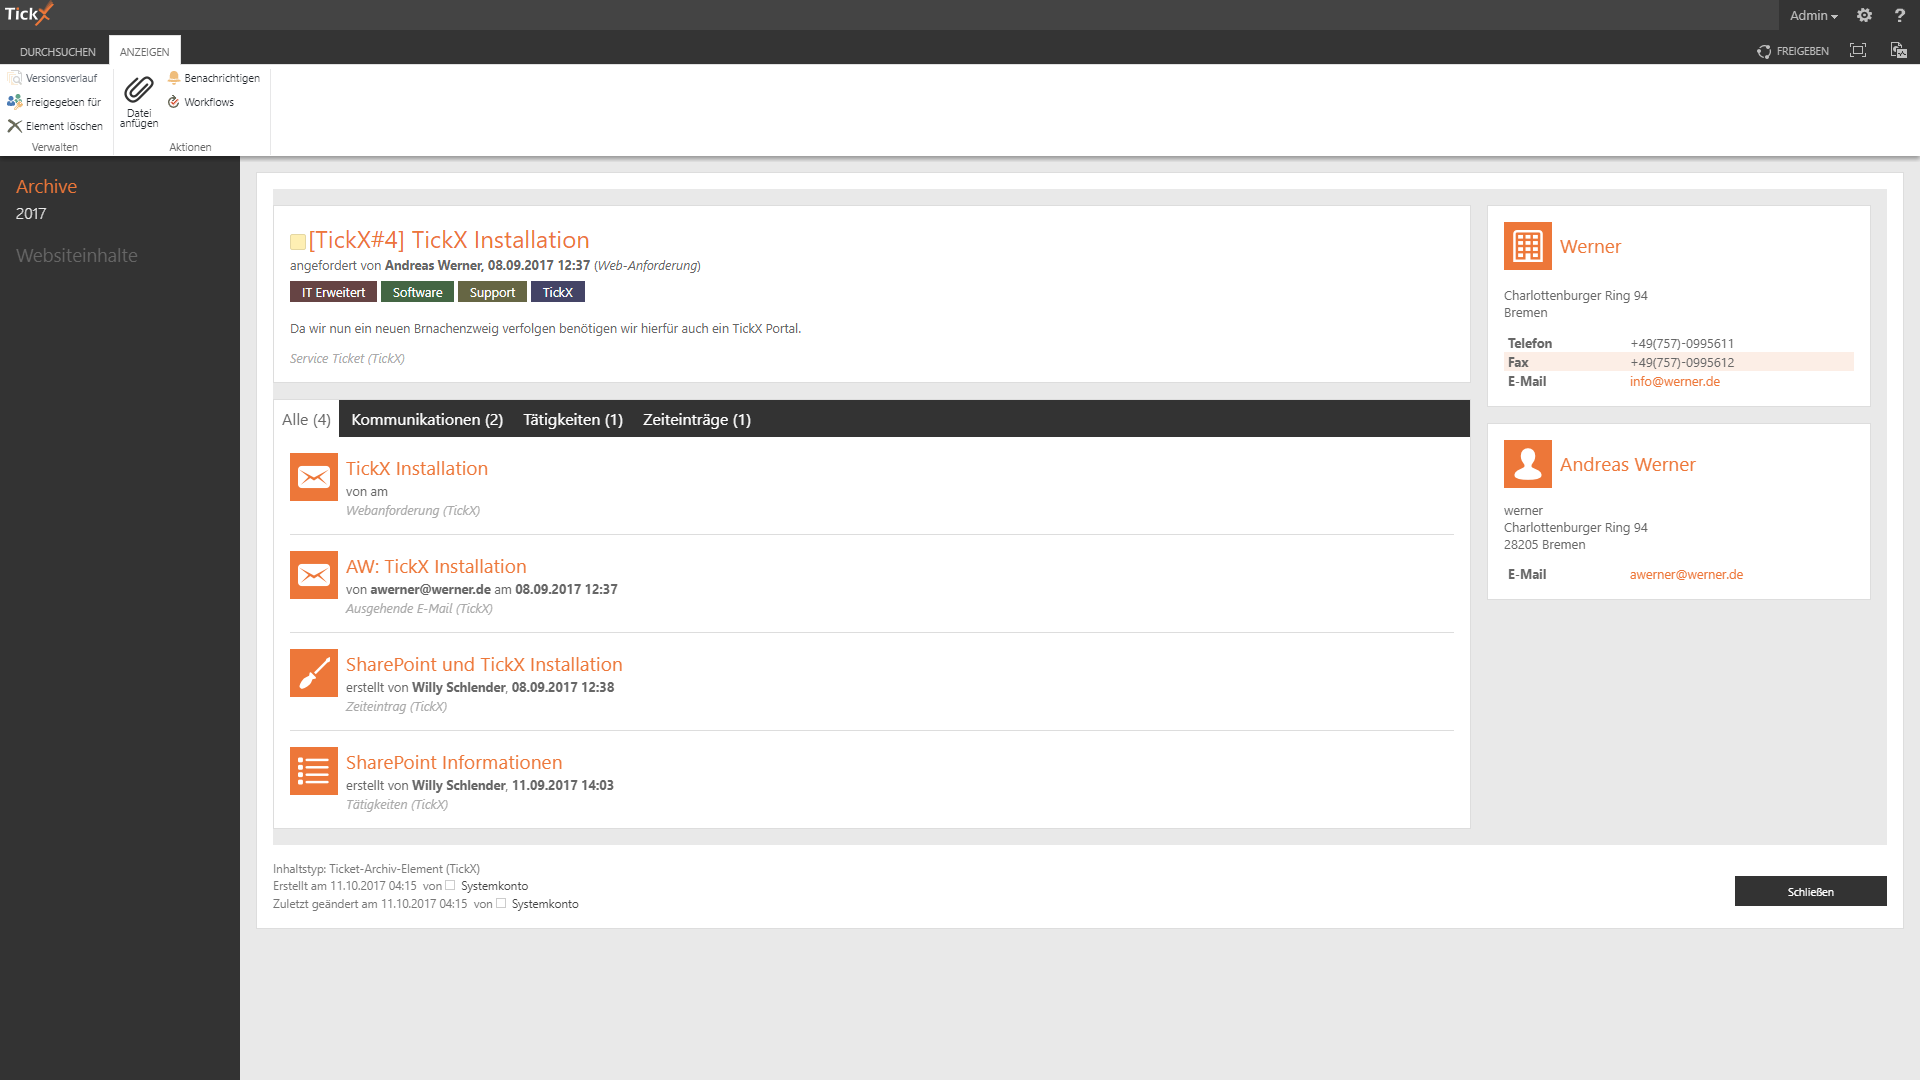This screenshot has height=1080, width=1920.
Task: Open the Admin user dropdown
Action: pyautogui.click(x=1813, y=15)
